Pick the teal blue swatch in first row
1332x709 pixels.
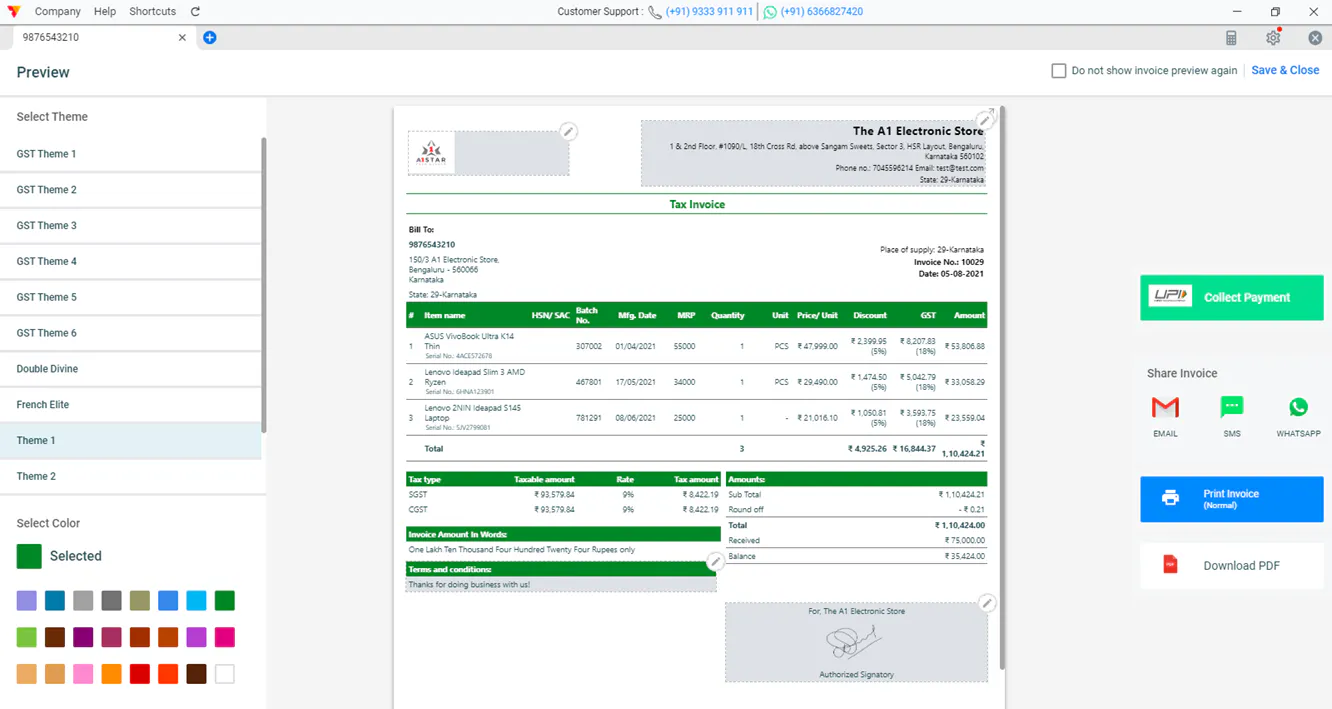coord(55,601)
